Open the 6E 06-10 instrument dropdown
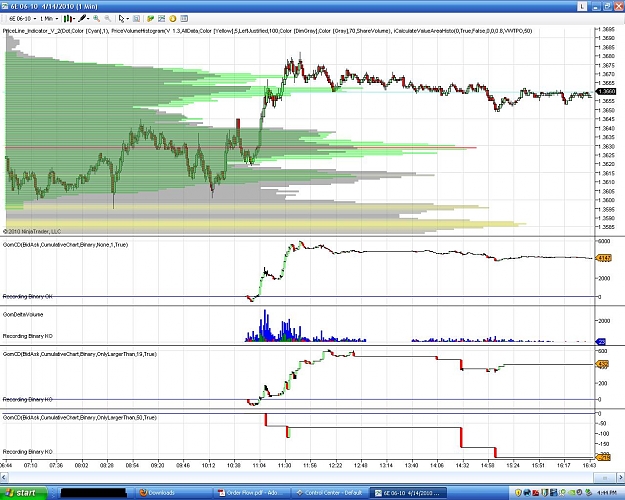The height and width of the screenshot is (500, 625). 23,18
